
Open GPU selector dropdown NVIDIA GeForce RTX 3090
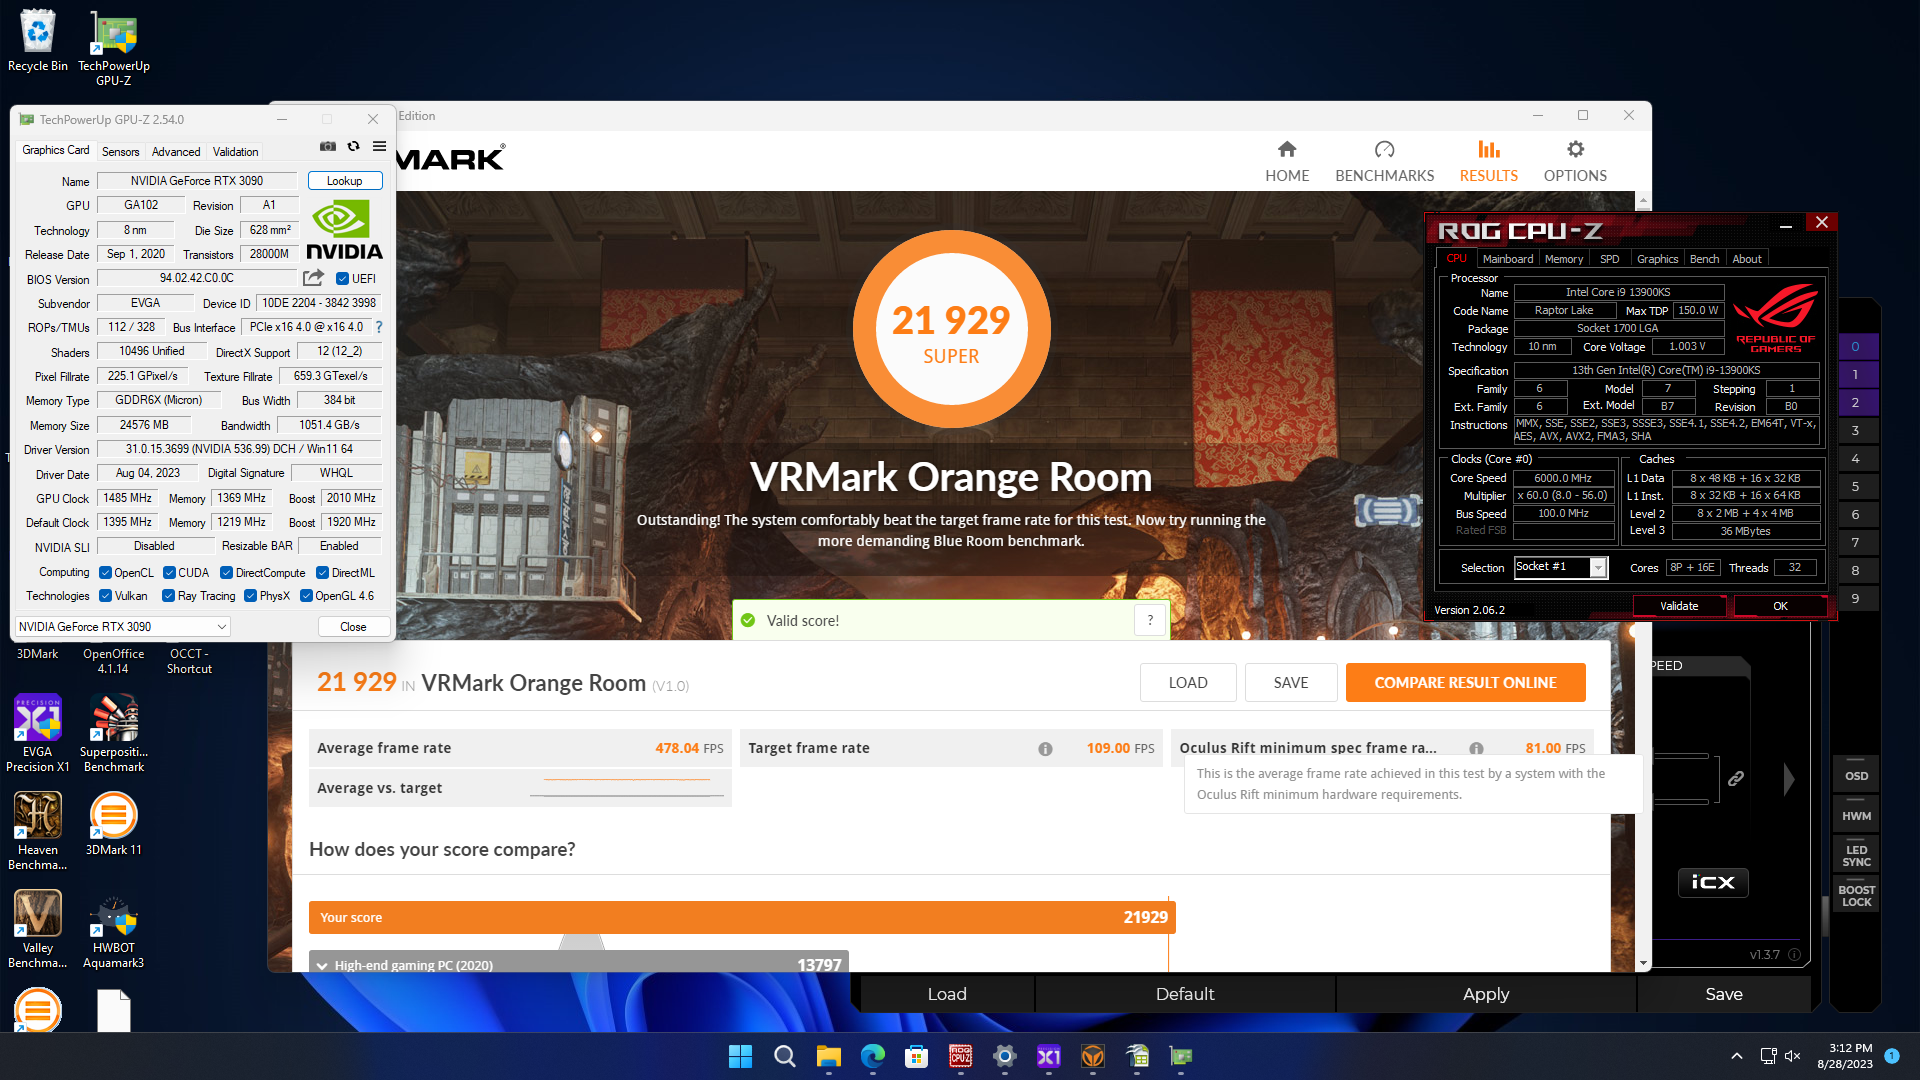coord(122,627)
